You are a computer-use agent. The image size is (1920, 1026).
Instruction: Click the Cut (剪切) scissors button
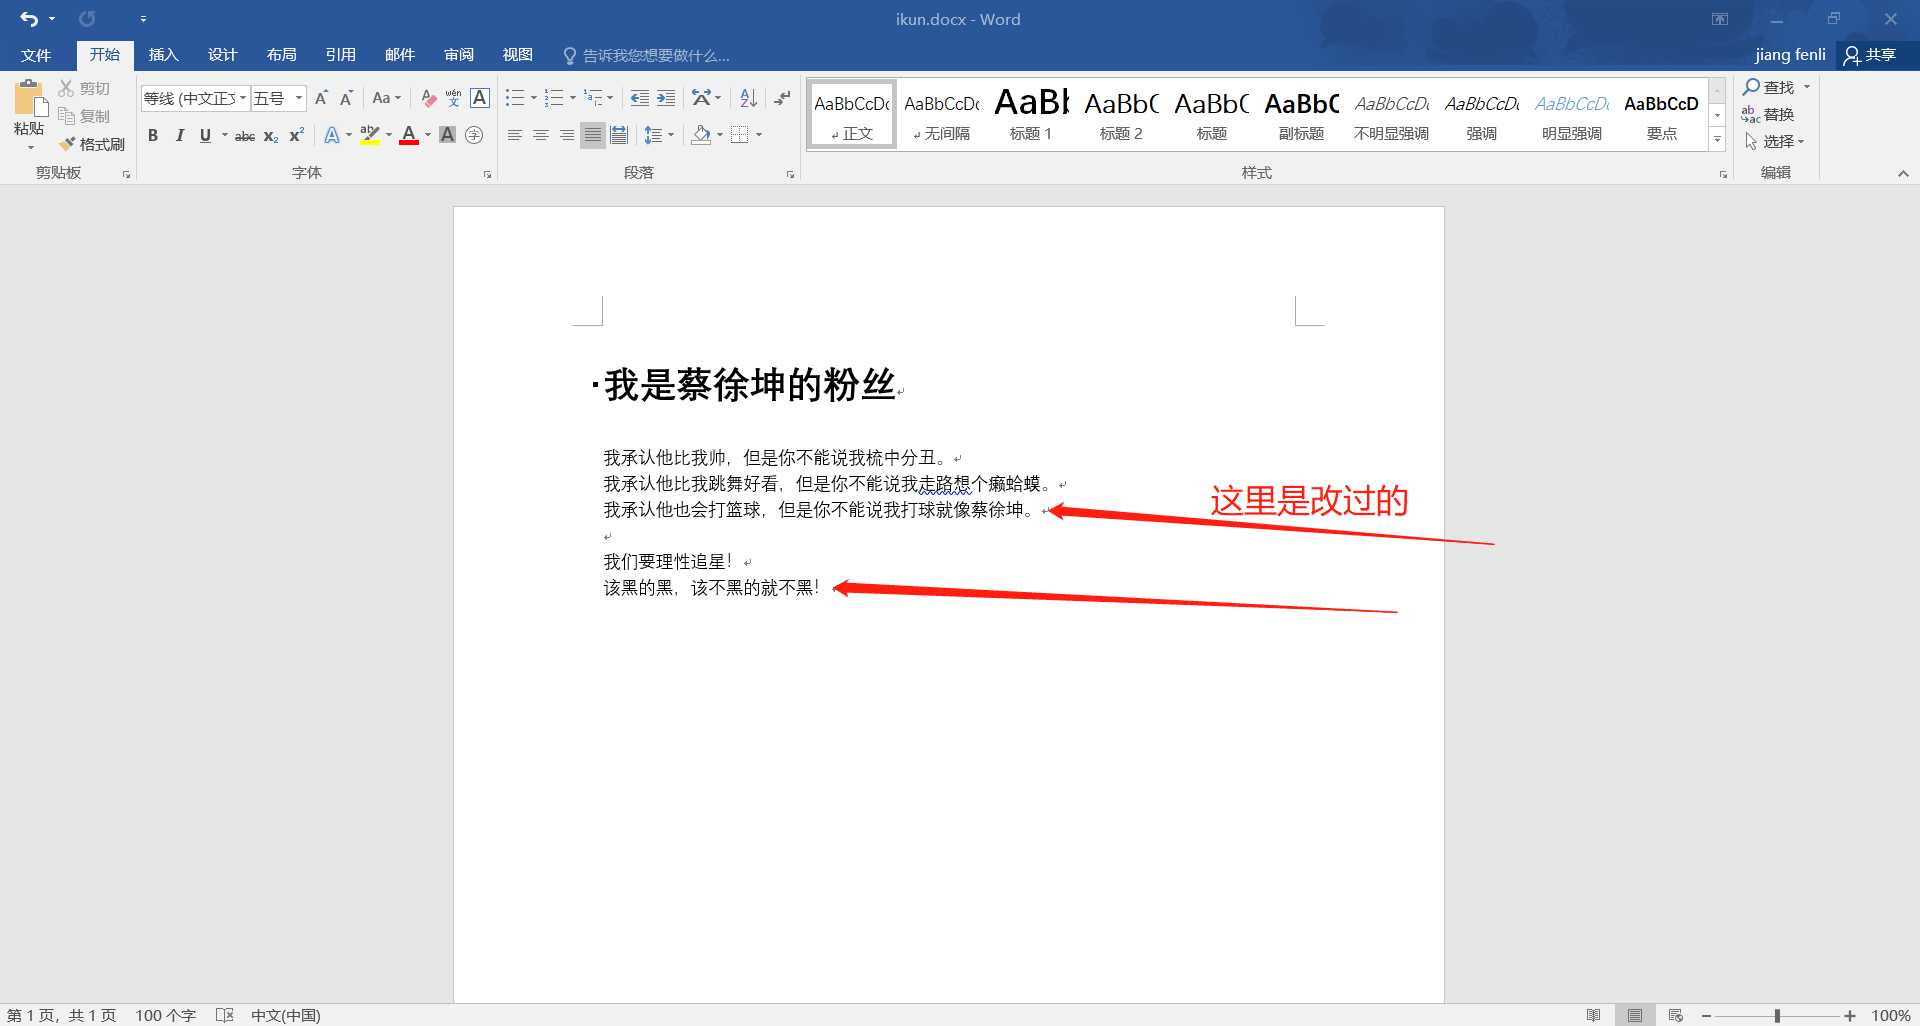(x=84, y=89)
